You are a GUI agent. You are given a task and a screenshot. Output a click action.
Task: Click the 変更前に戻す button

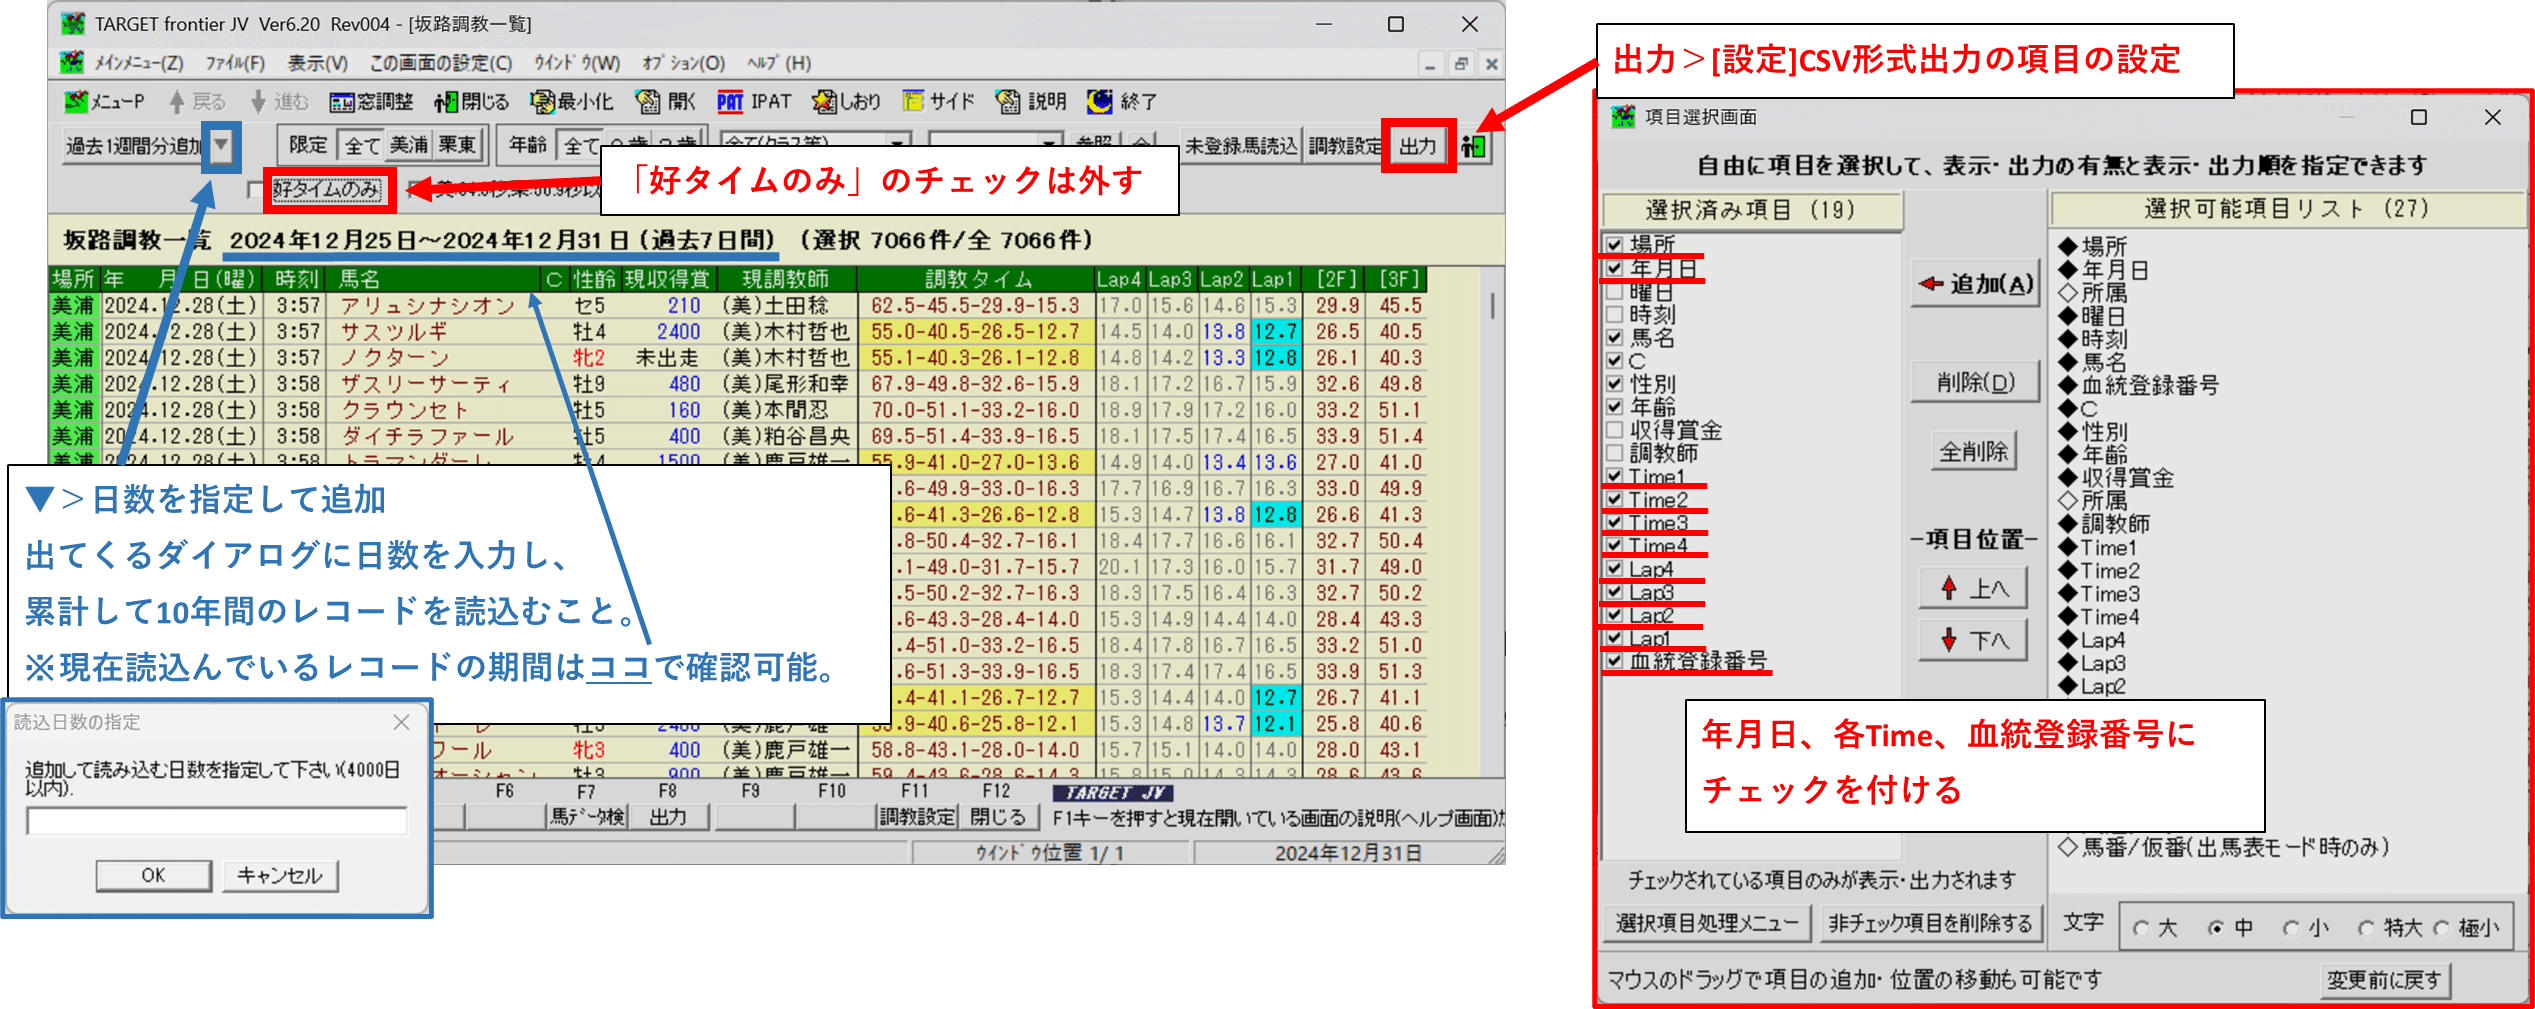[2384, 980]
